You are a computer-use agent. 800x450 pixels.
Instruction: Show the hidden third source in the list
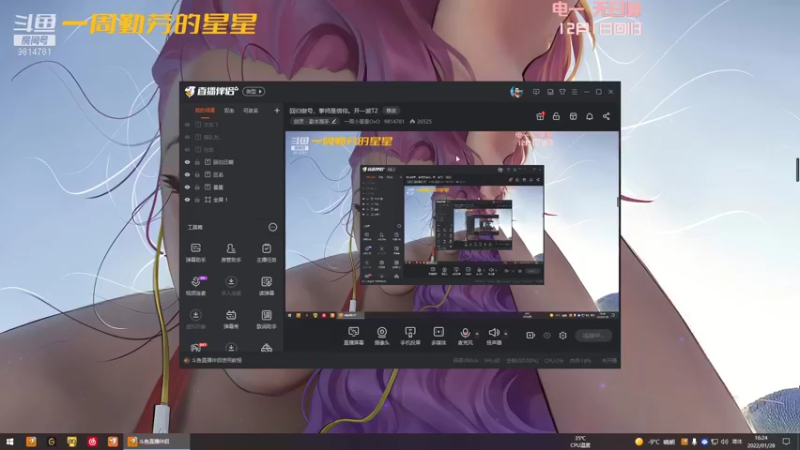[x=187, y=149]
